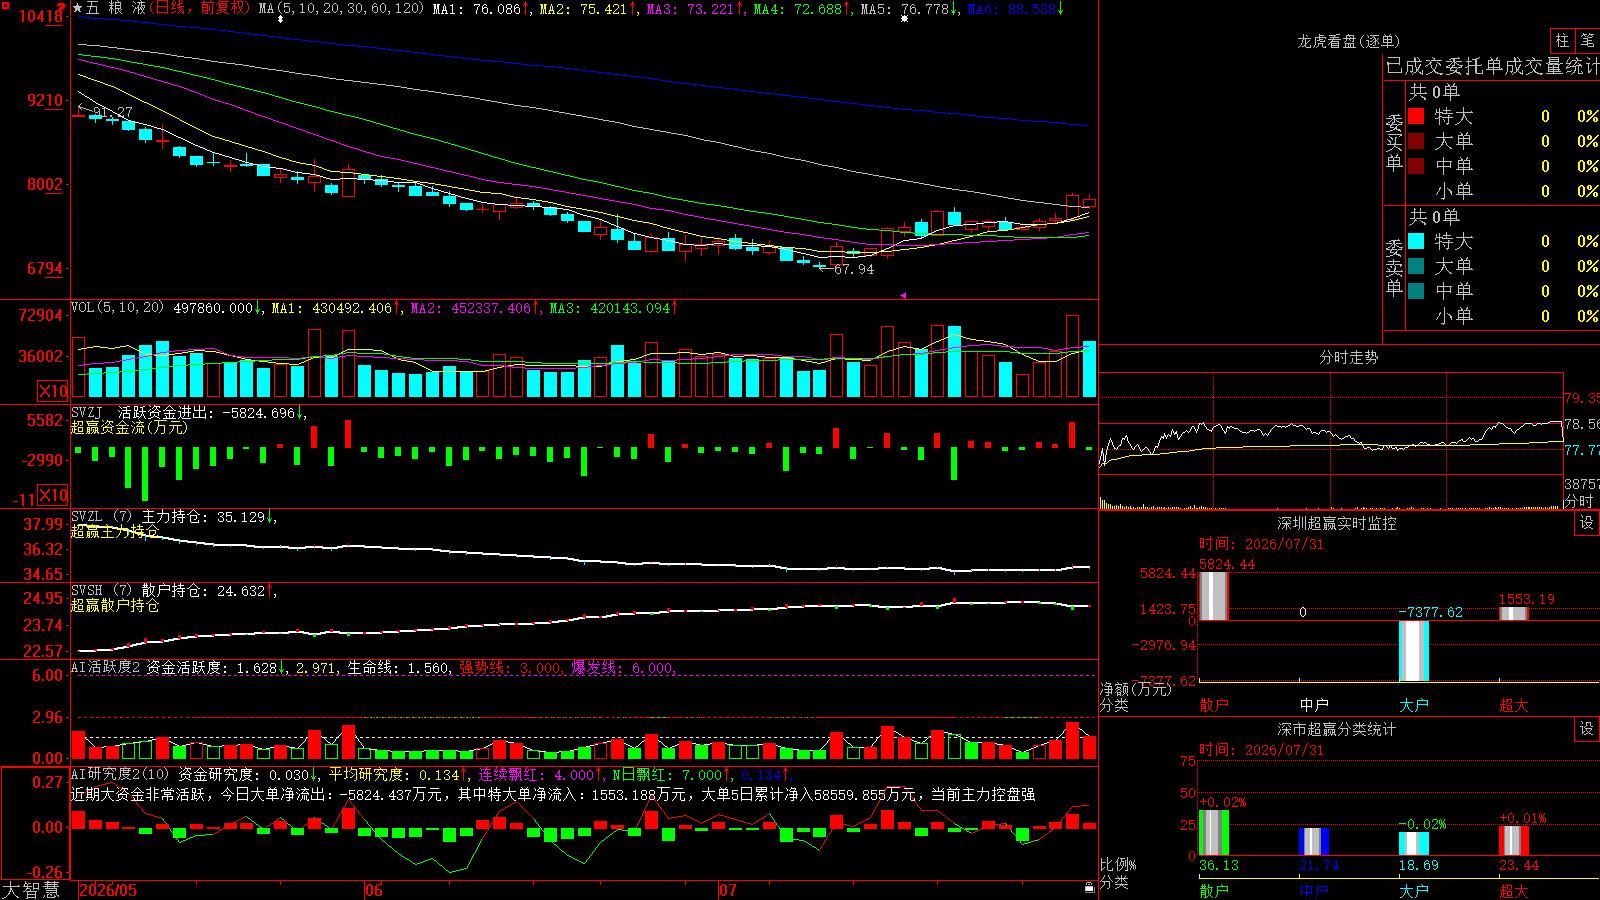Click the 龙虎看盘(逐单) panel title

[1349, 41]
